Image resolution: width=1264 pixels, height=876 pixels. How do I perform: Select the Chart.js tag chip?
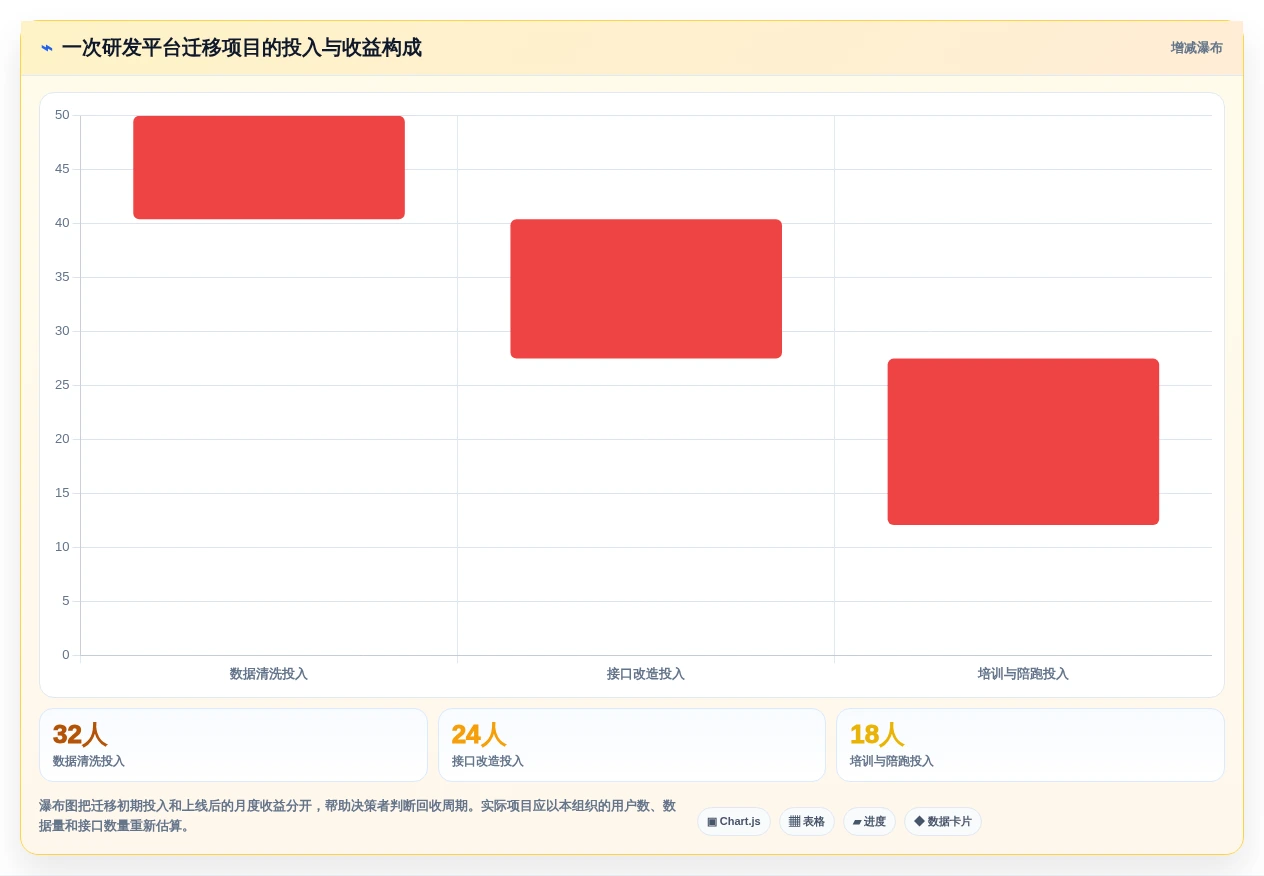(734, 822)
